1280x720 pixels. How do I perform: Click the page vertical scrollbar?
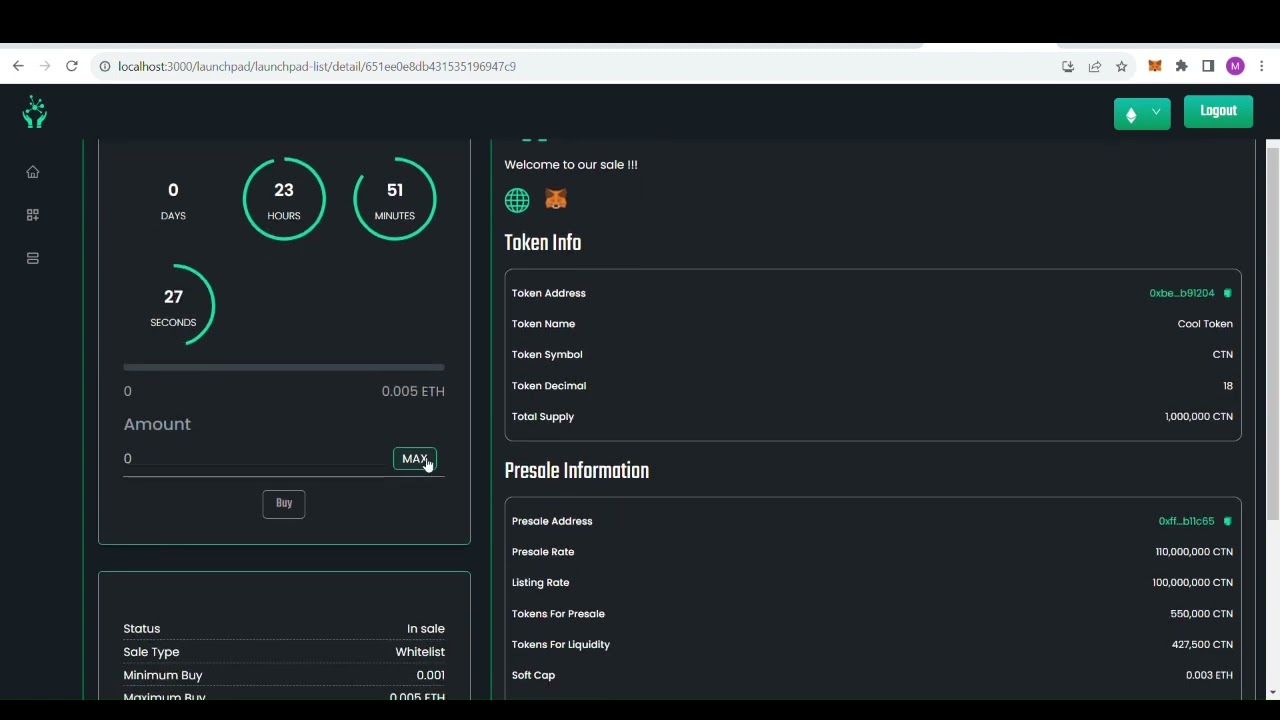pyautogui.click(x=1272, y=335)
